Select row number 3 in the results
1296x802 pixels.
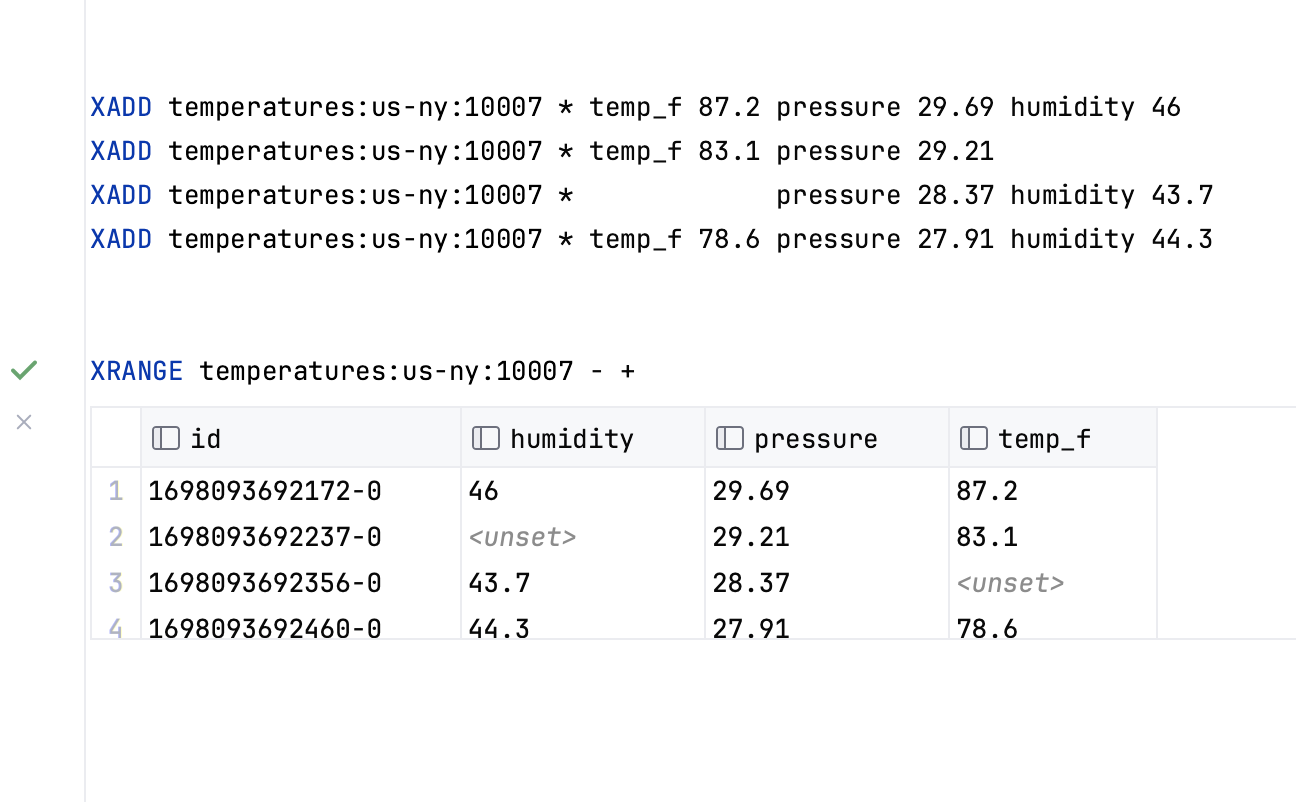point(115,583)
